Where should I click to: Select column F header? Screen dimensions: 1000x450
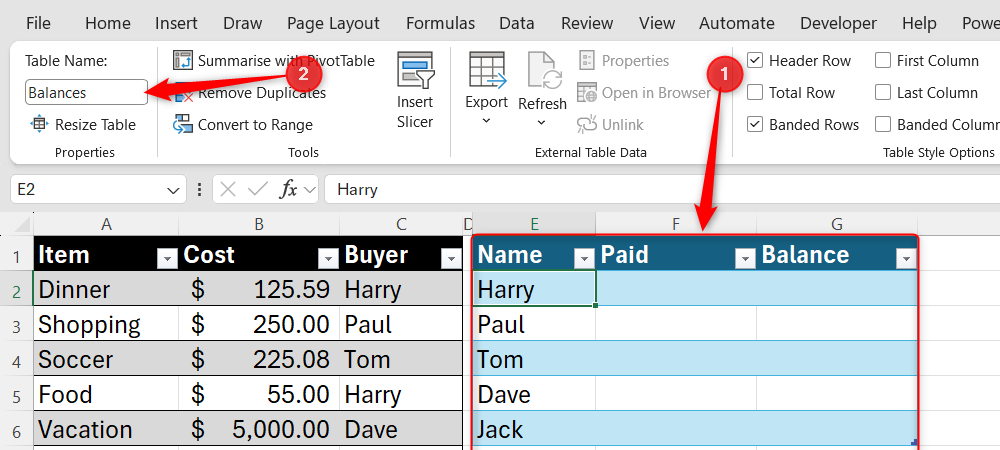click(x=676, y=224)
